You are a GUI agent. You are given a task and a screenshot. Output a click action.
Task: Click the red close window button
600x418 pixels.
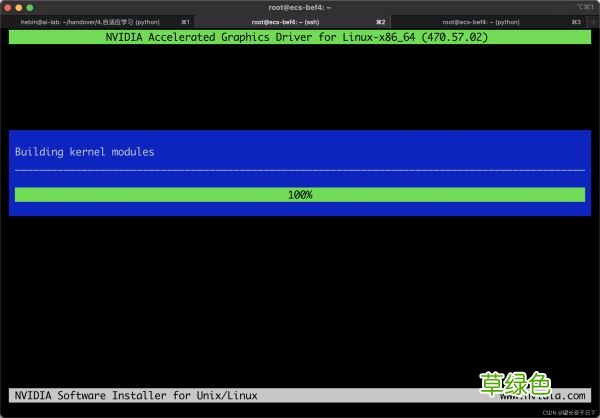click(x=8, y=7)
